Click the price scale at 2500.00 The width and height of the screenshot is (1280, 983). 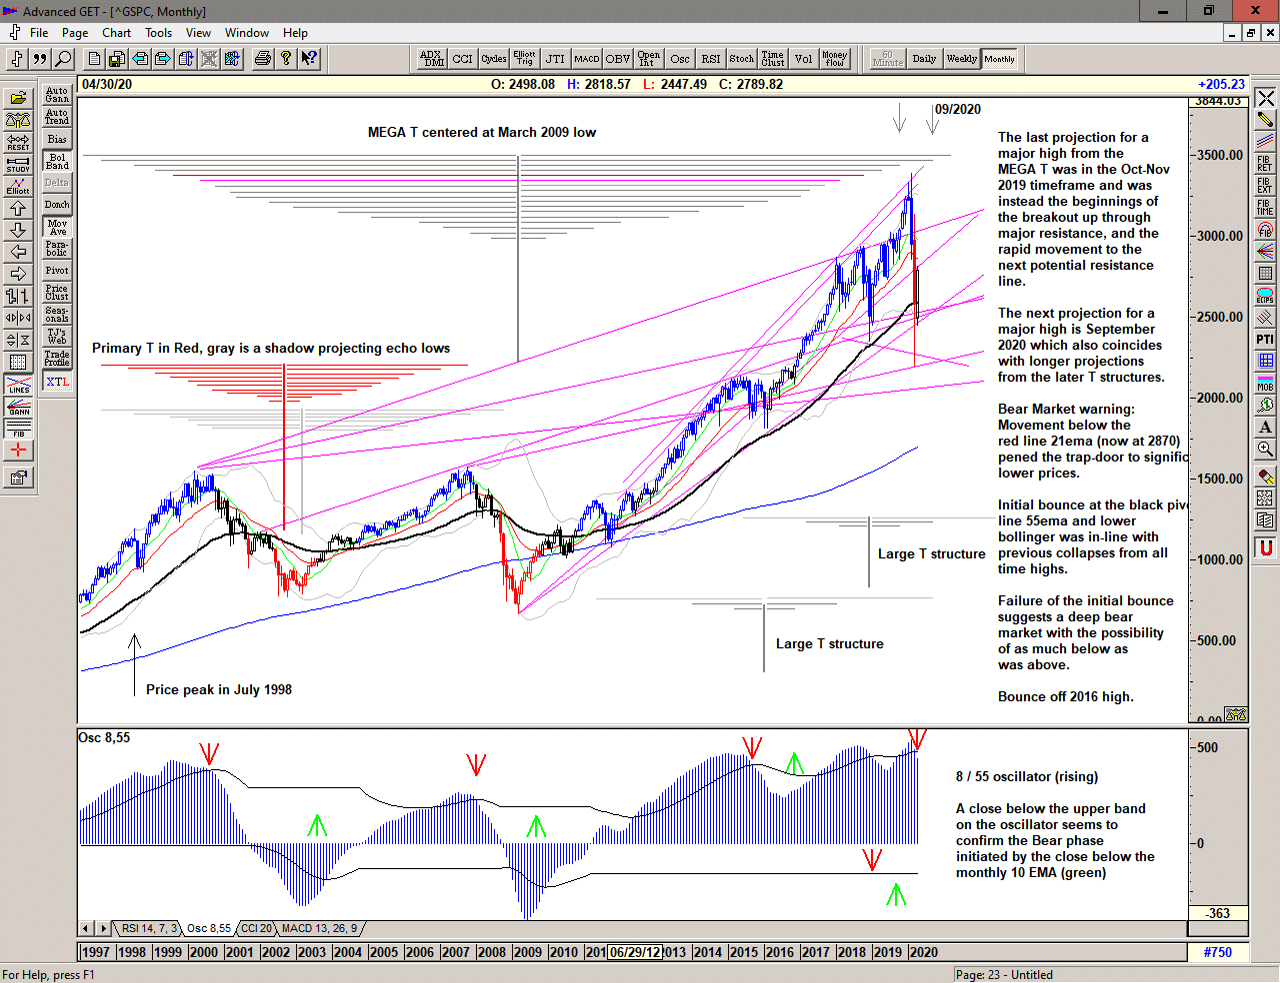[x=1220, y=317]
